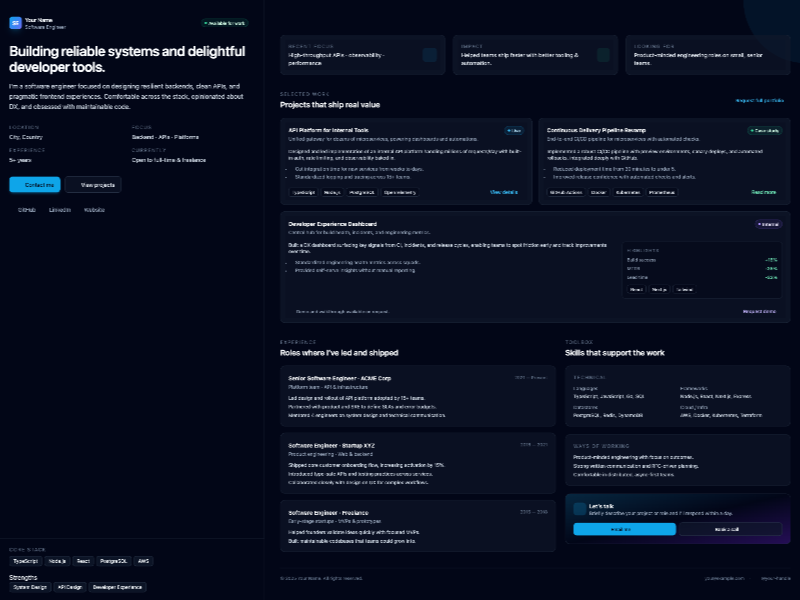Viewport: 800px width, 600px height.
Task: Open the LinkedIn profile link
Action: pyautogui.click(x=60, y=210)
